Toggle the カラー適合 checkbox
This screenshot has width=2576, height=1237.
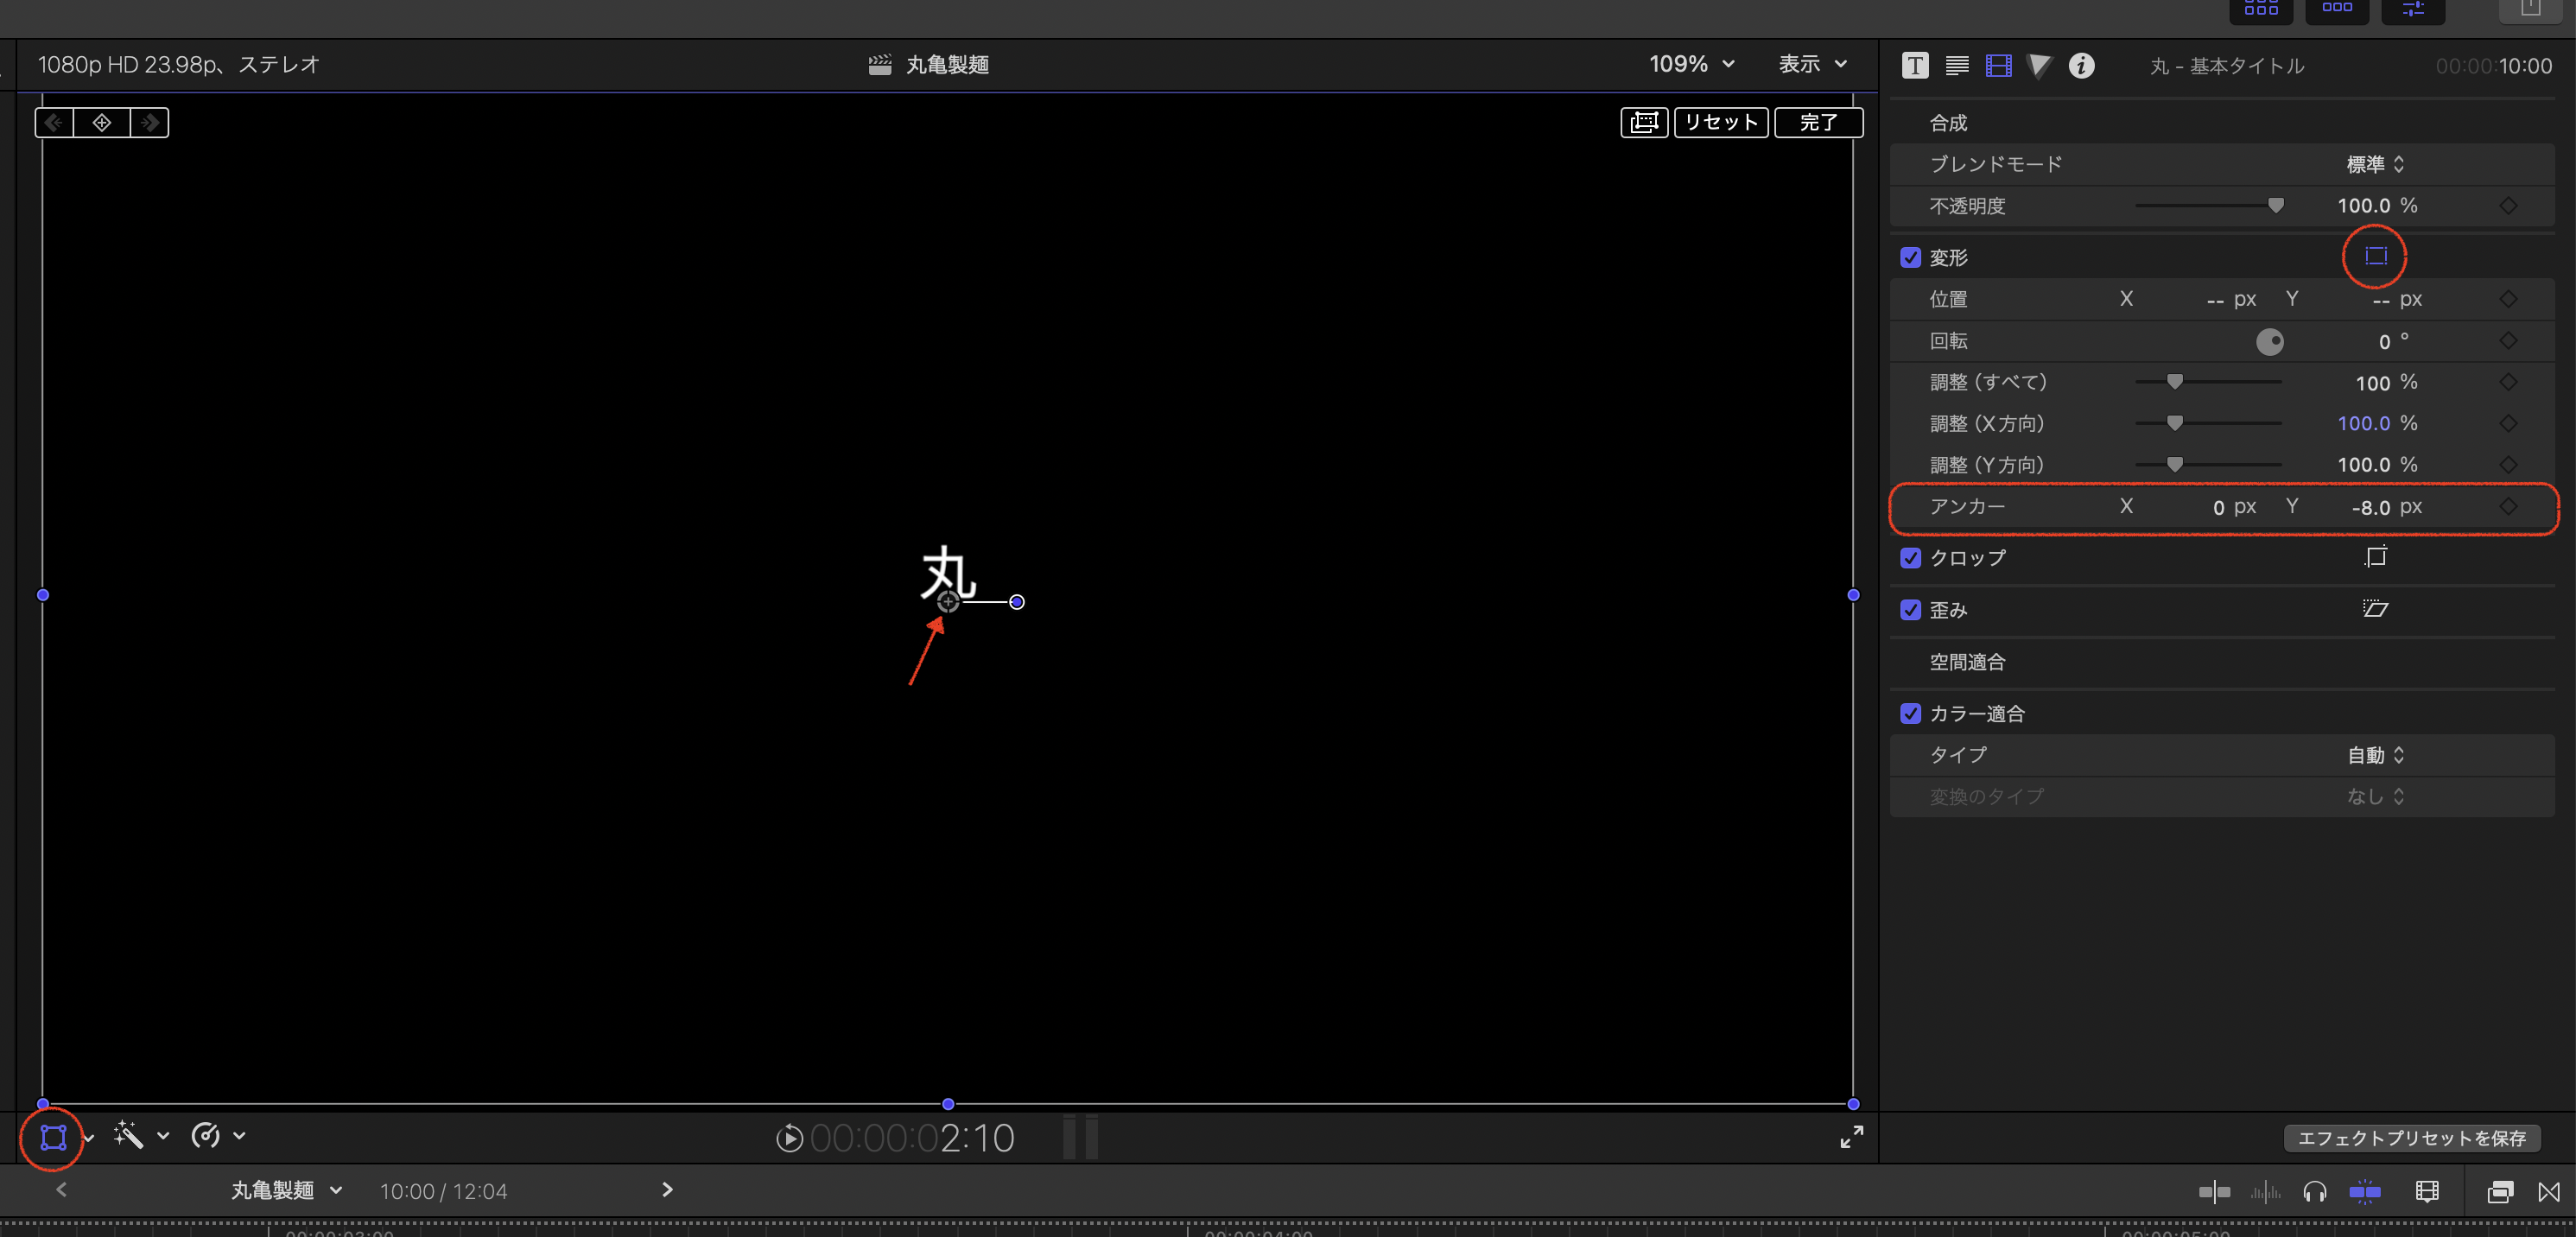[1910, 714]
